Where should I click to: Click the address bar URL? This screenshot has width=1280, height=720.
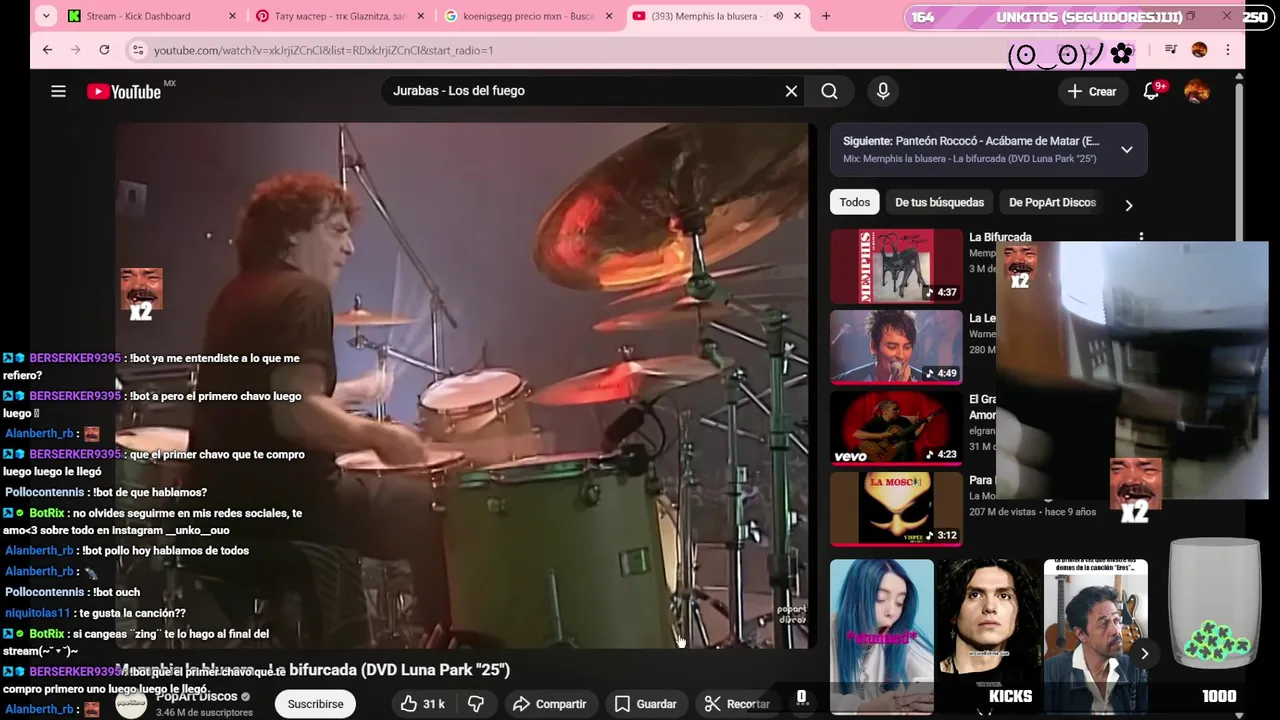coord(323,50)
